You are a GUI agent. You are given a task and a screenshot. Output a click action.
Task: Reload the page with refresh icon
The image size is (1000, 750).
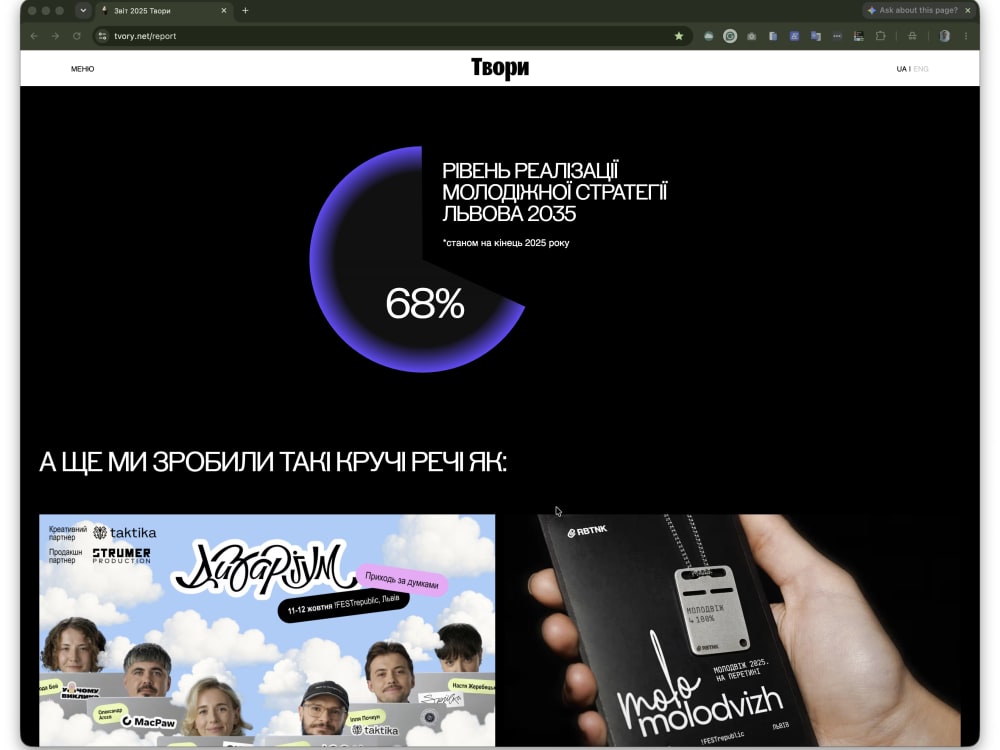(77, 36)
